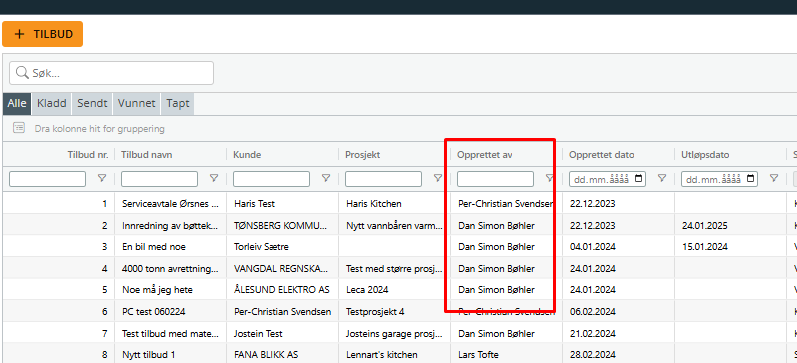Open filter icon for Utløpsdato column
797x363 pixels.
click(774, 178)
